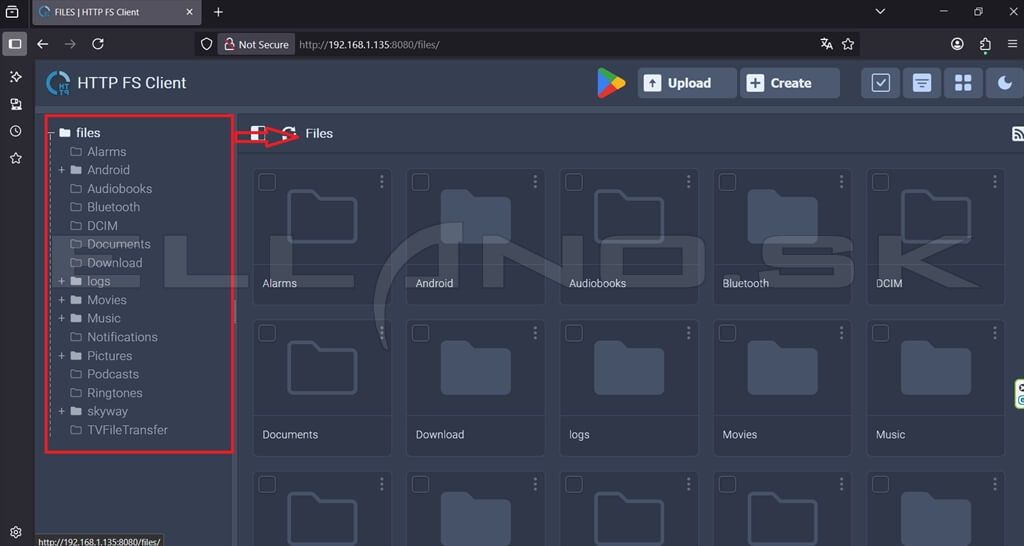The image size is (1024, 546).
Task: Toggle the browser sidebar panel button
Action: click(x=15, y=44)
